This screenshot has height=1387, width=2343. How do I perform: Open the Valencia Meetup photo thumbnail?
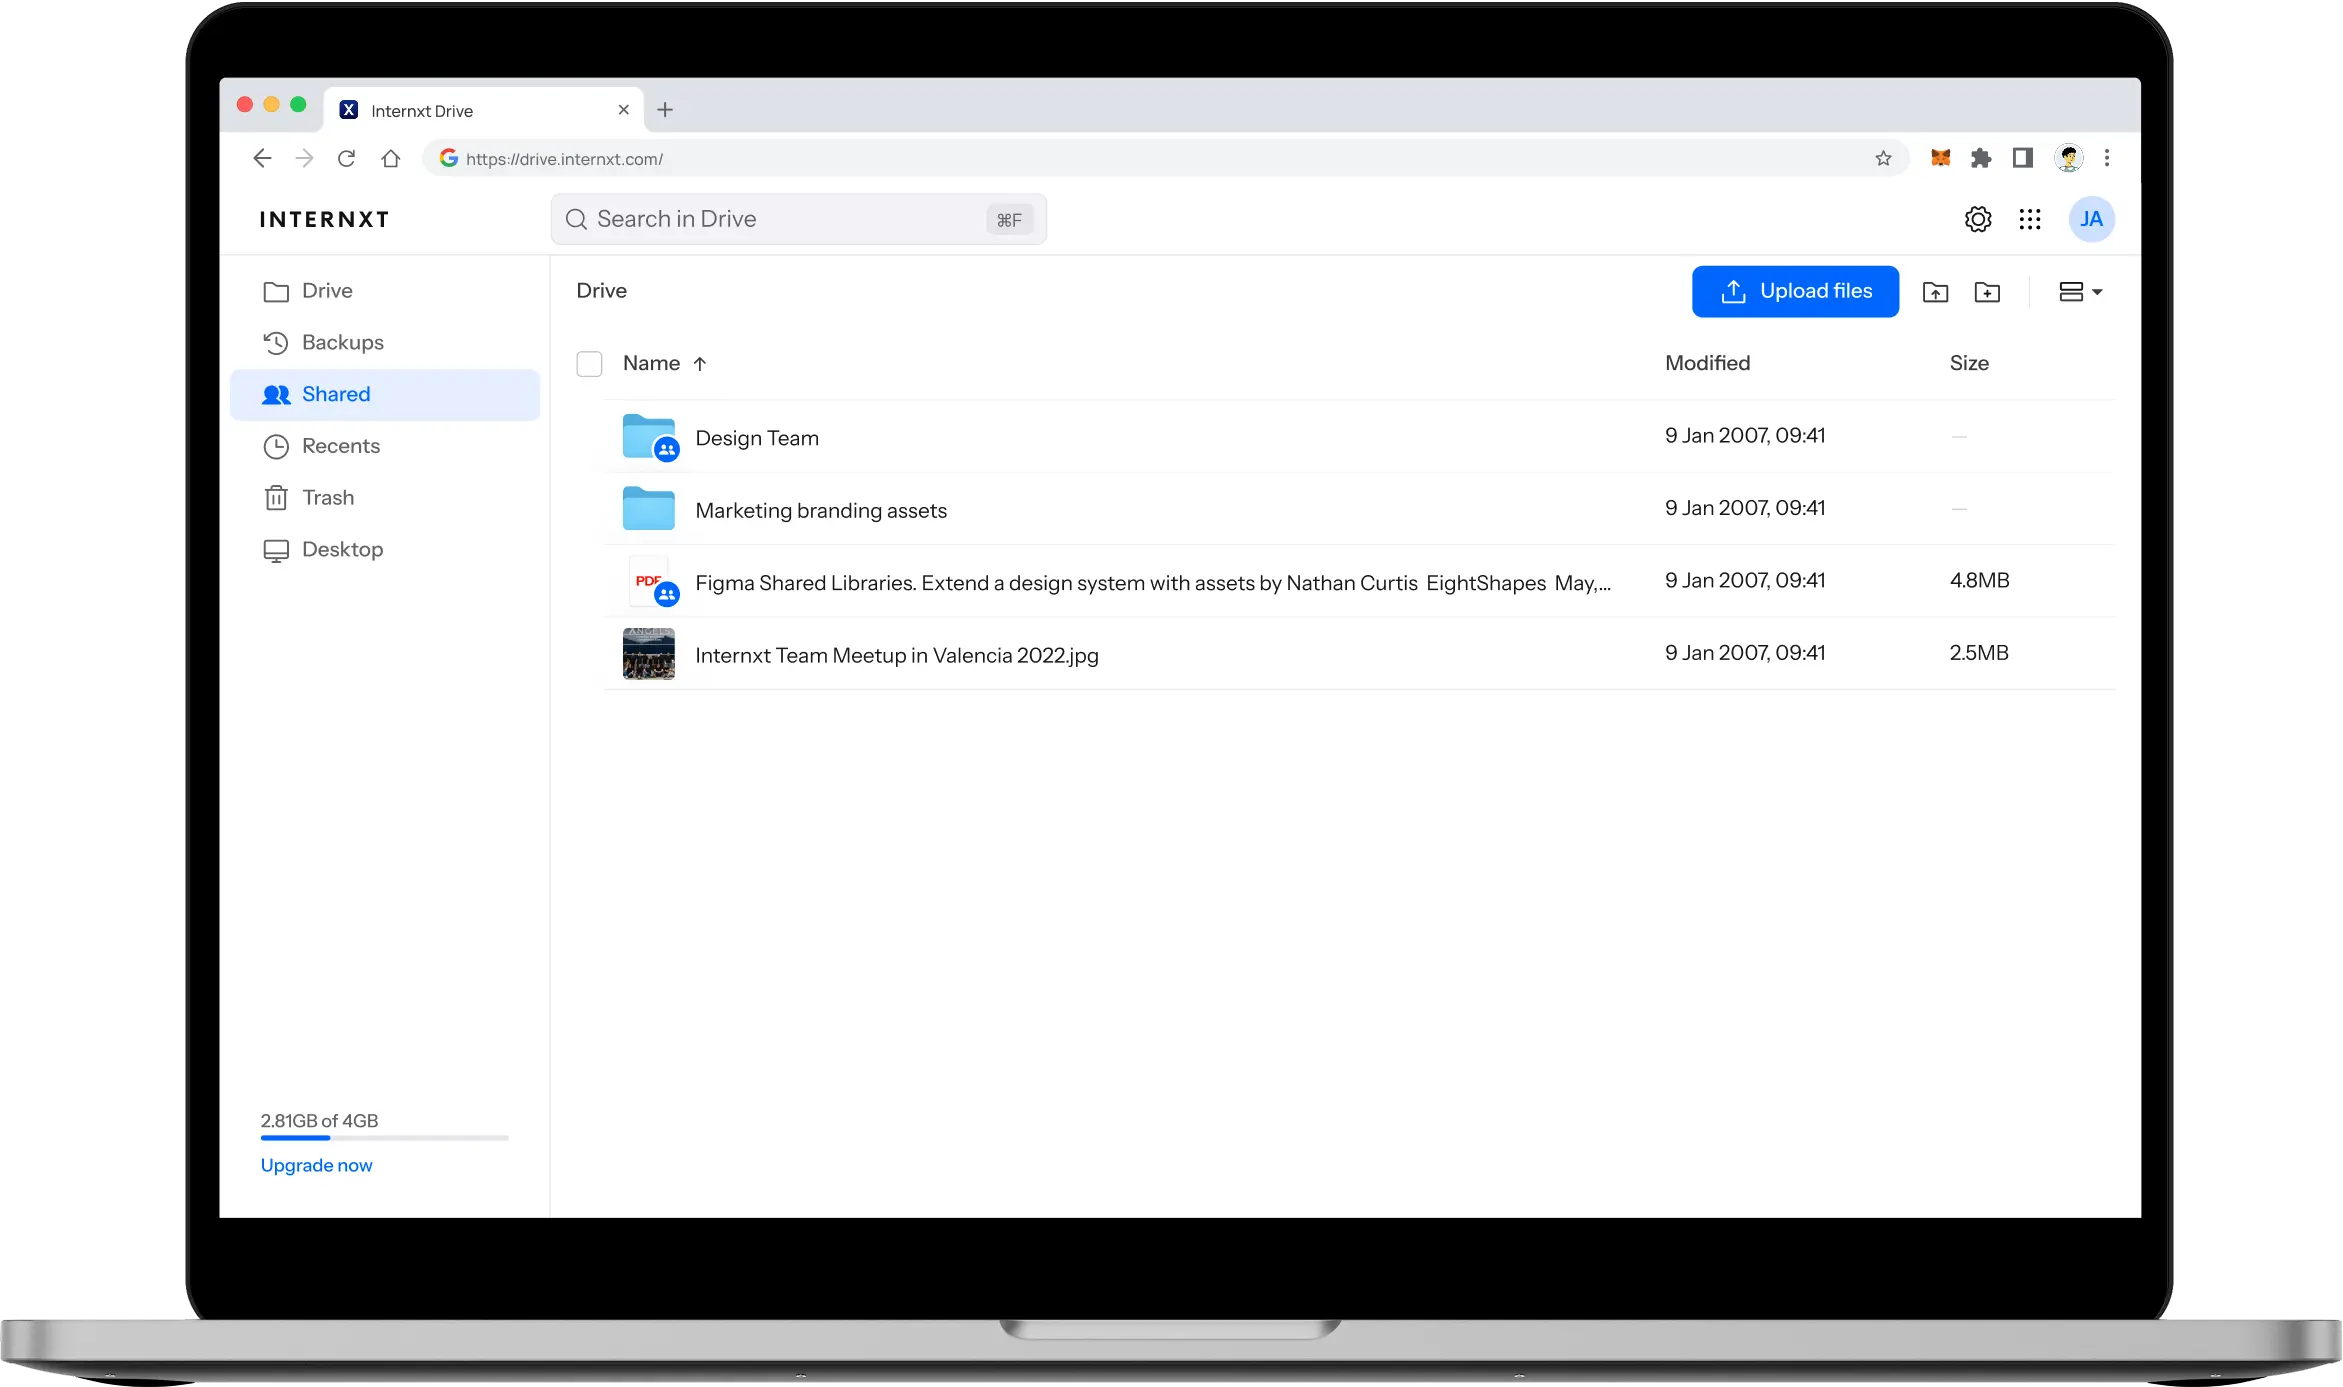tap(648, 654)
